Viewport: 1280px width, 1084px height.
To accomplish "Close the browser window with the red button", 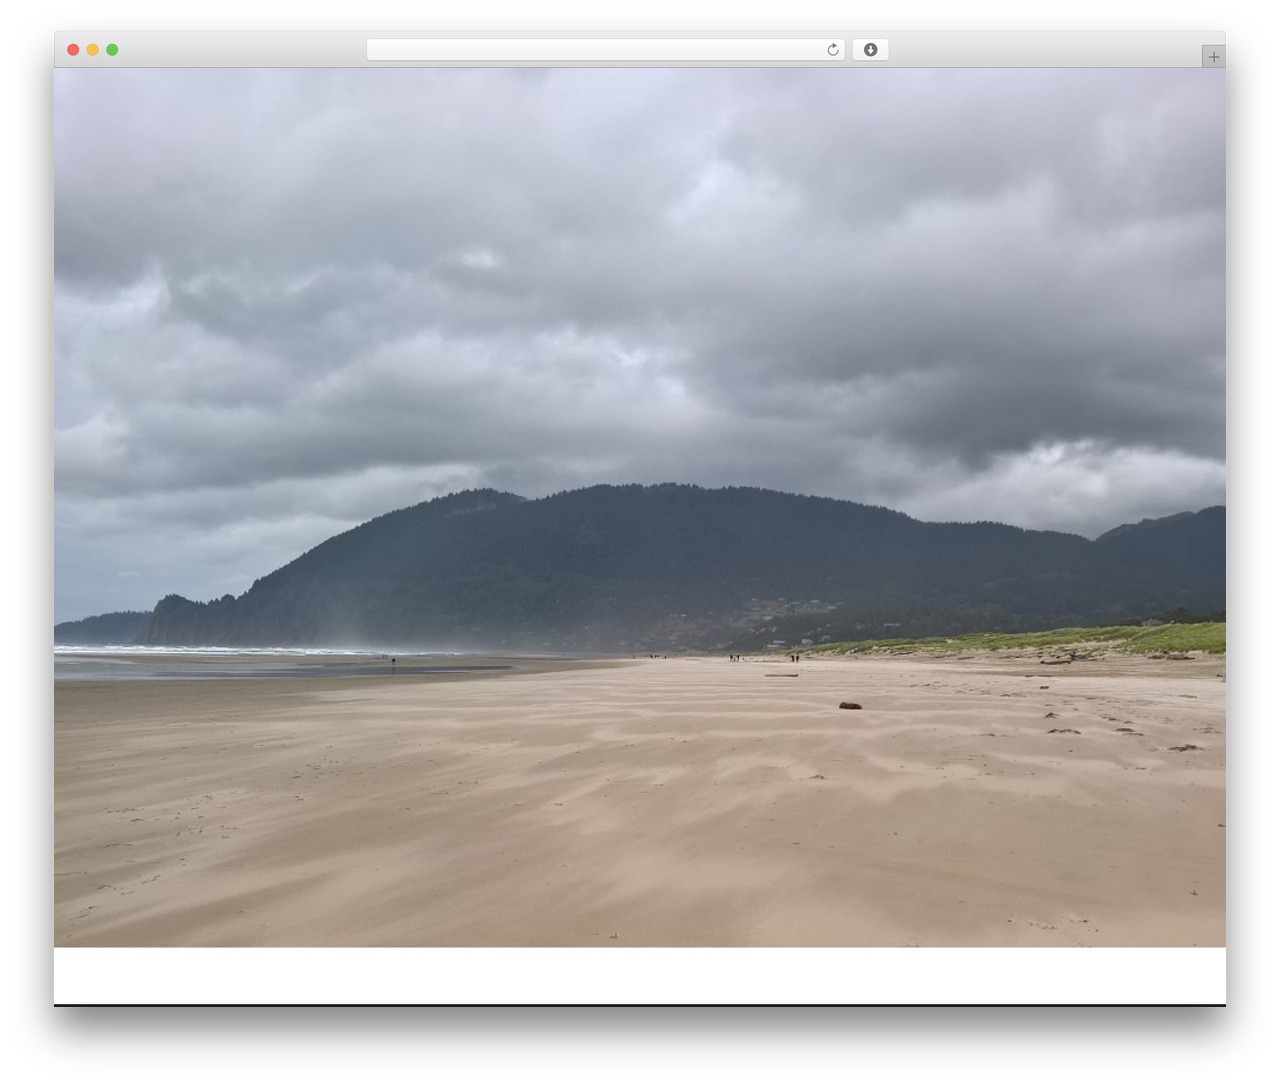I will click(x=73, y=50).
